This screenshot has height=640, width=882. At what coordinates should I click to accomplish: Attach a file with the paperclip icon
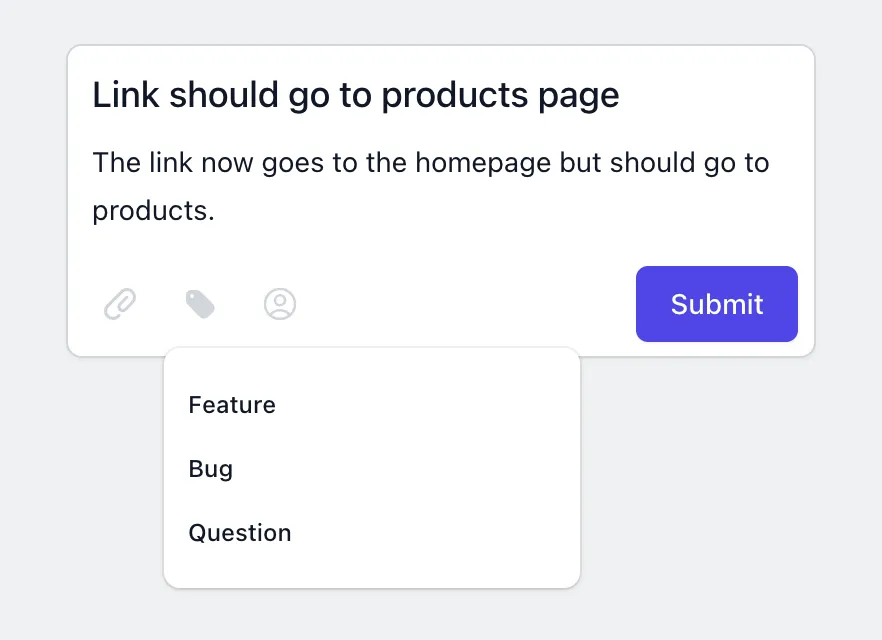[120, 304]
